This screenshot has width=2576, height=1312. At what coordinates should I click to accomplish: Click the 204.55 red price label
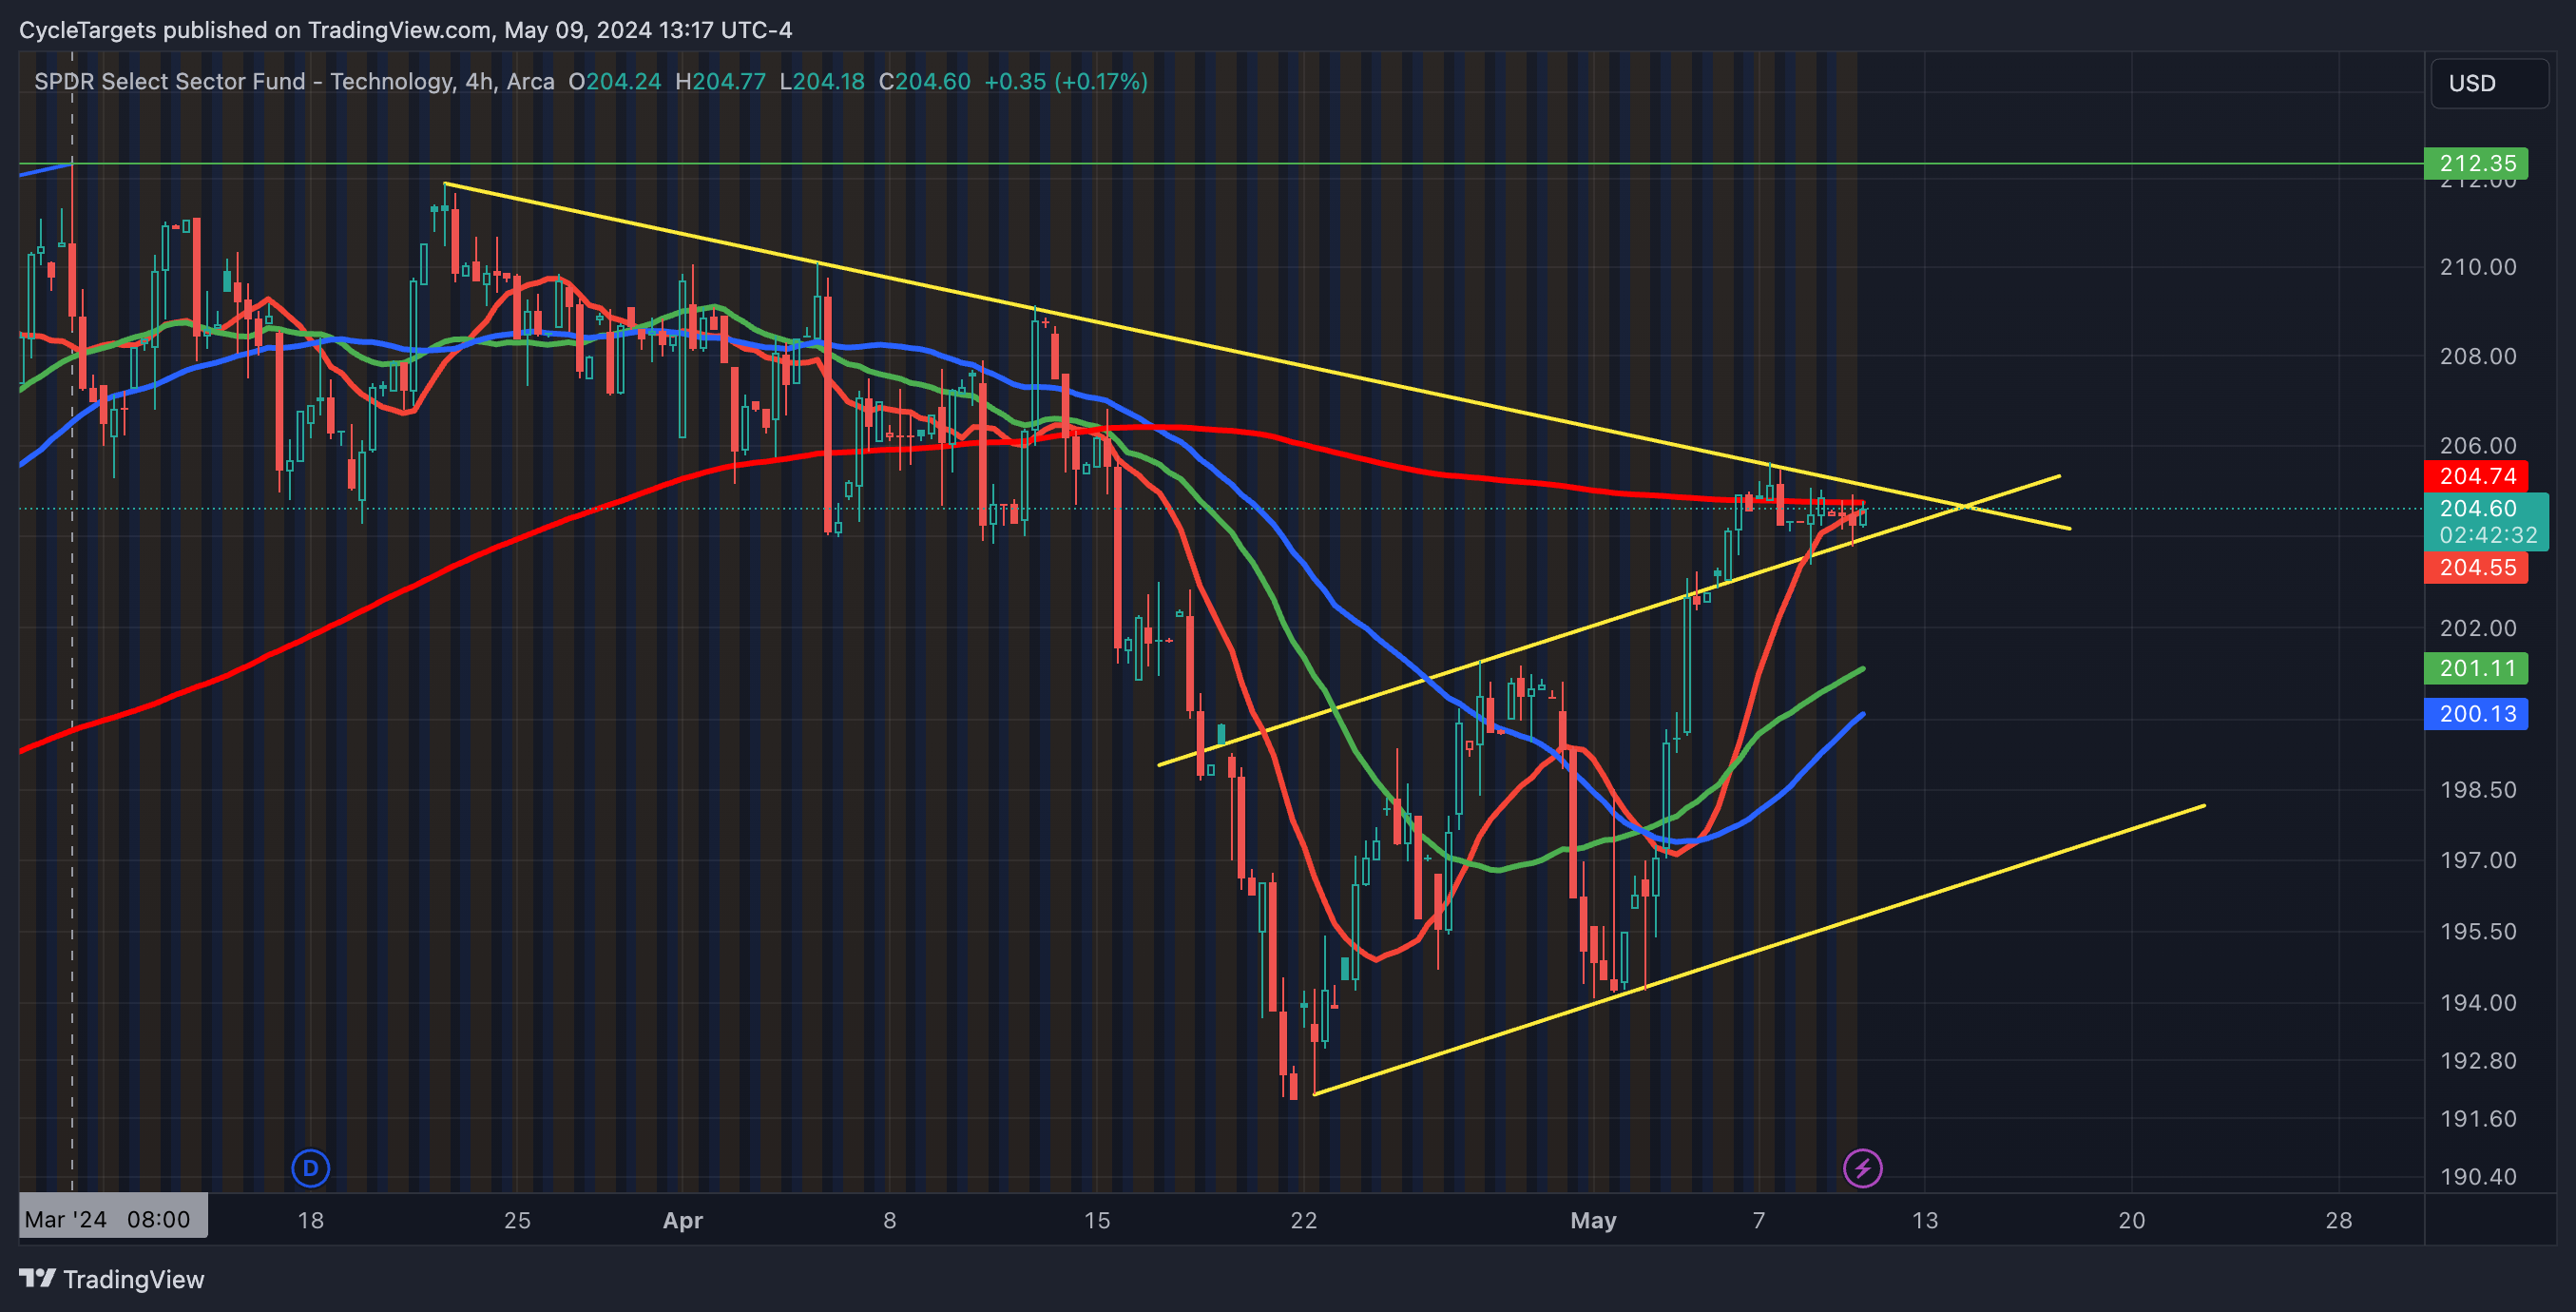tap(2476, 568)
